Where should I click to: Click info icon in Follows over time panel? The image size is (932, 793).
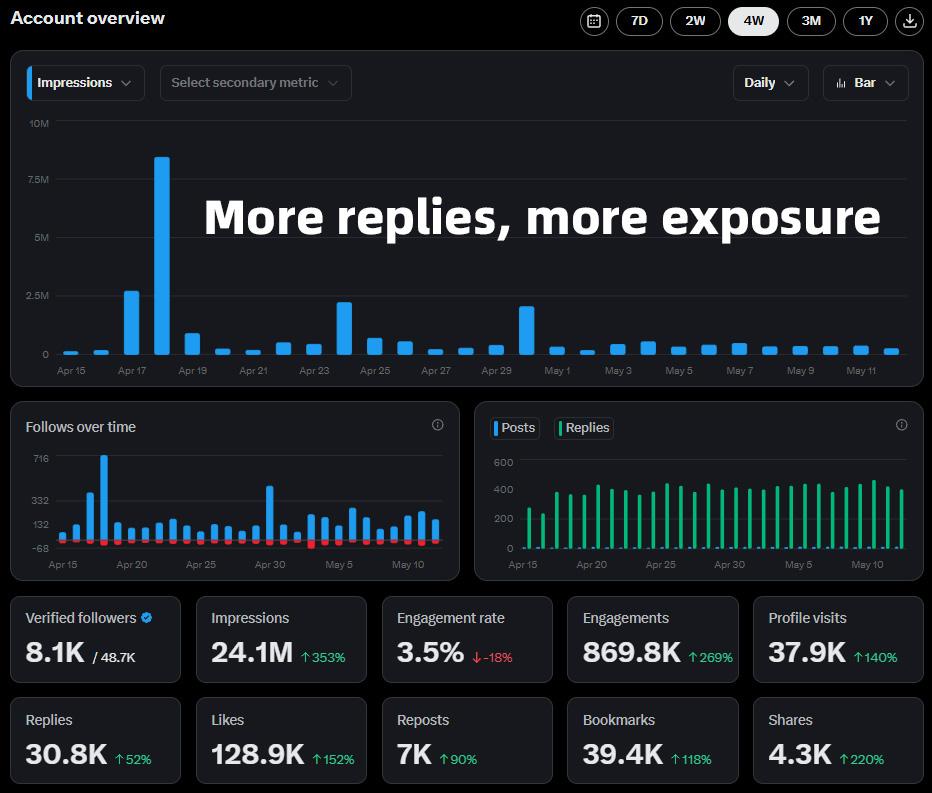(x=437, y=425)
